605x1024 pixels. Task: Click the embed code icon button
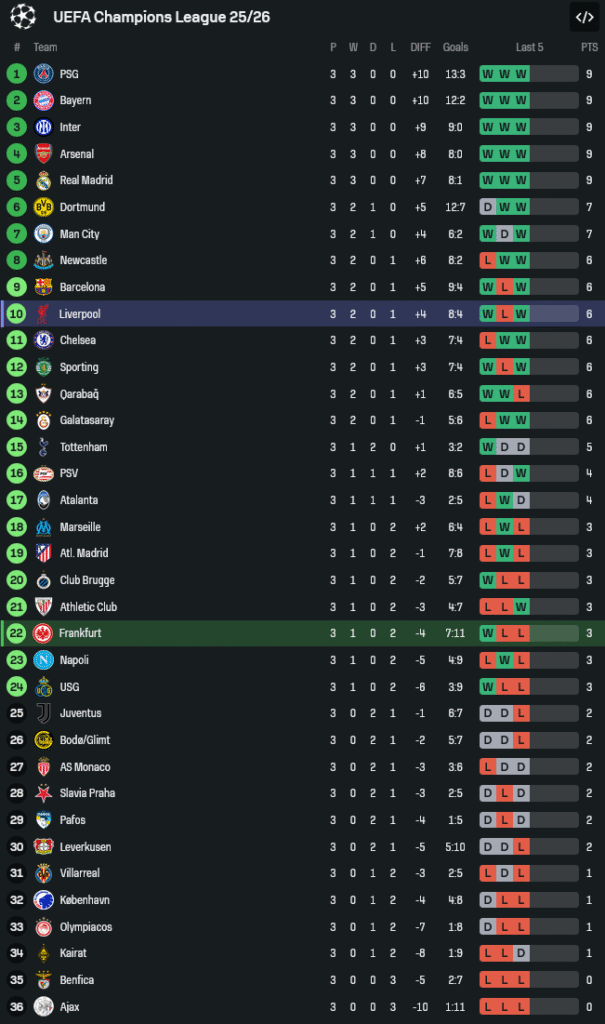click(584, 17)
